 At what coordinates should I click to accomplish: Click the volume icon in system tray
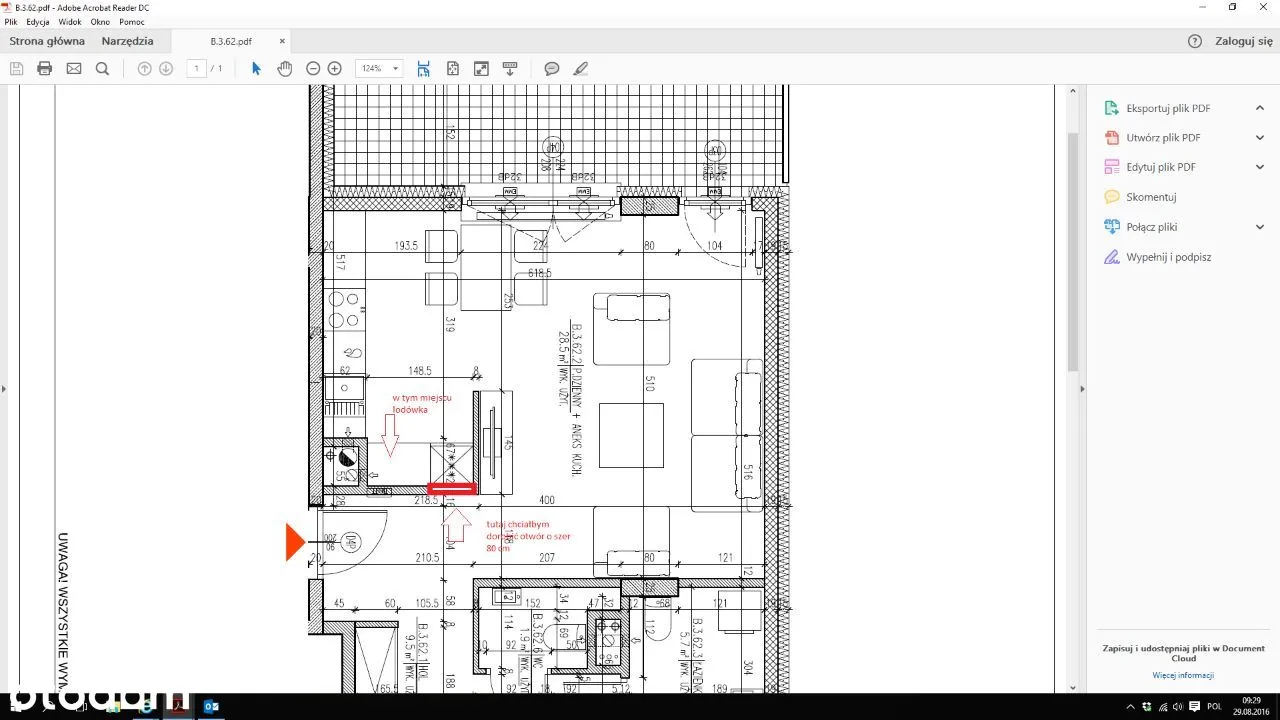click(1176, 706)
